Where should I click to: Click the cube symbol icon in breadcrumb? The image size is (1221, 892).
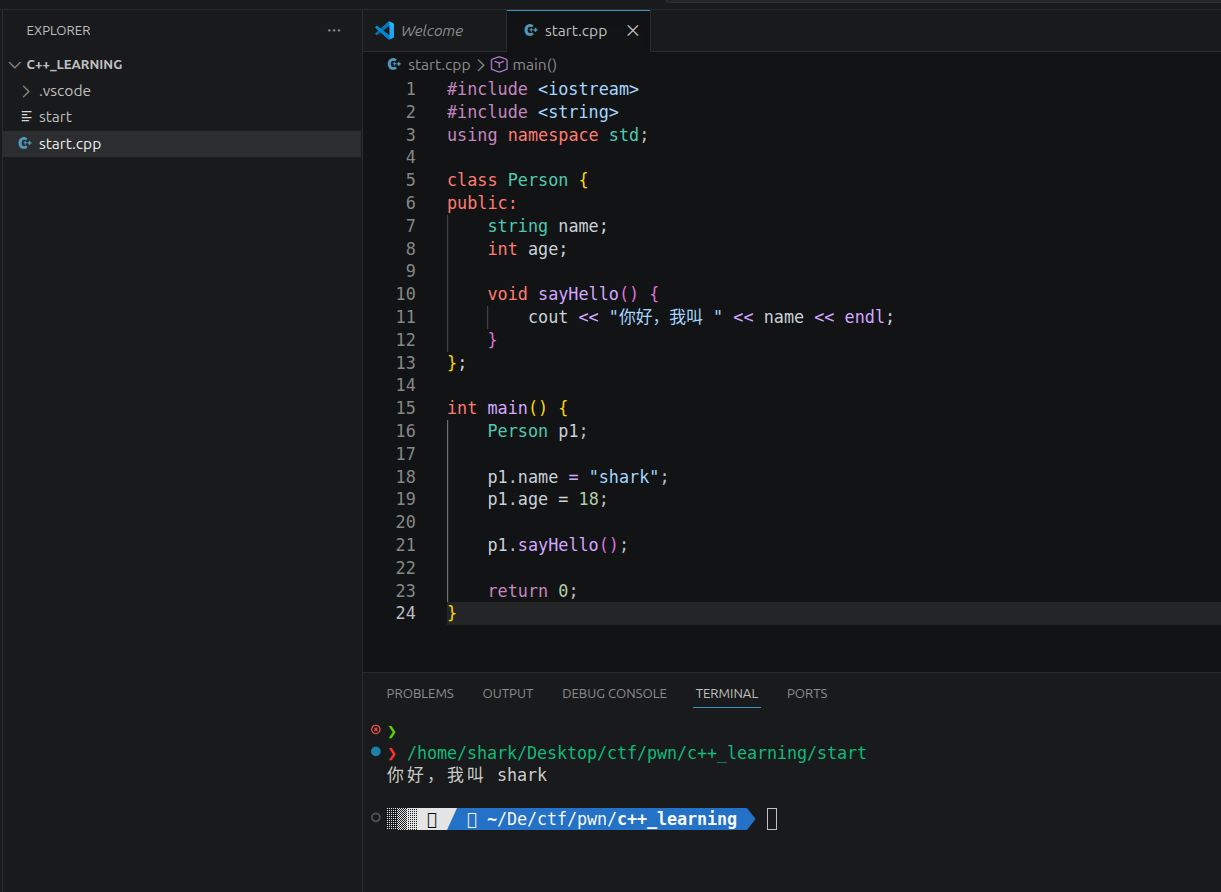[499, 65]
